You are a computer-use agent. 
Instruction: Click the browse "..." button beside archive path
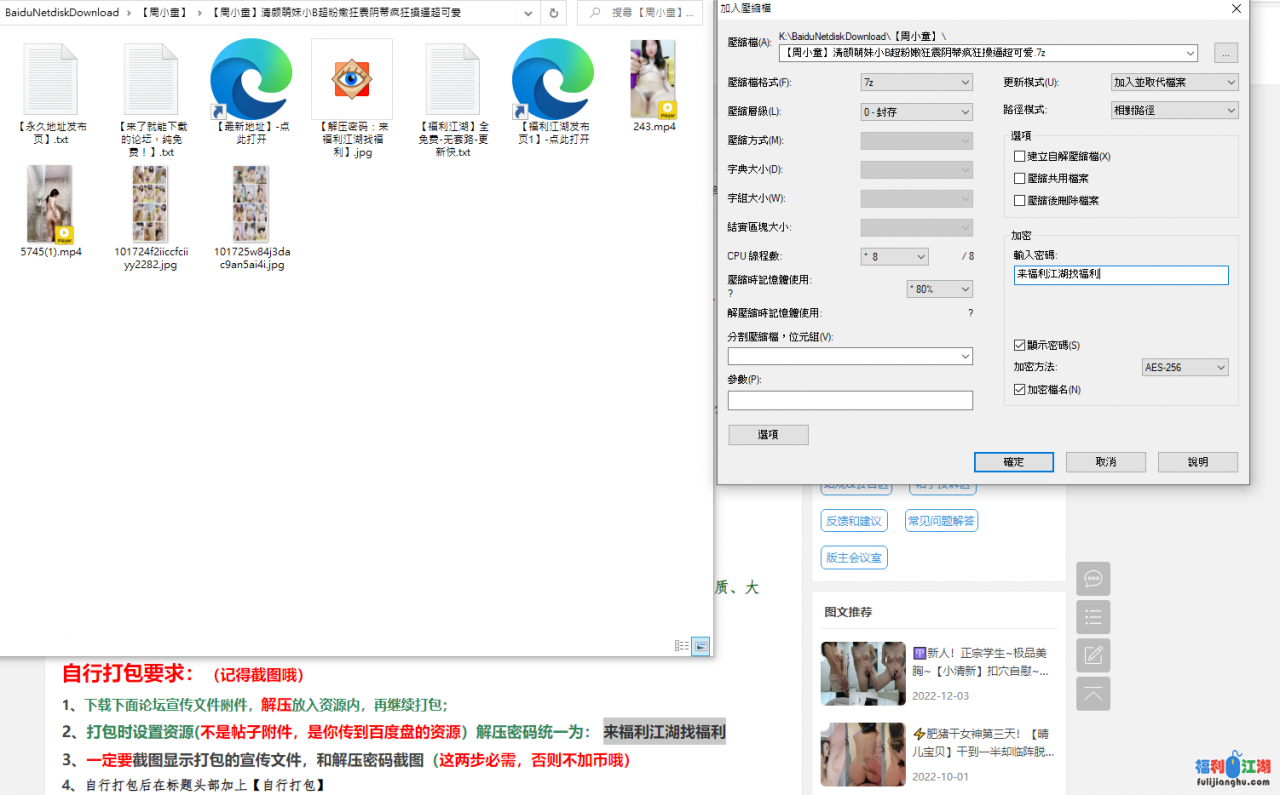coord(1226,53)
